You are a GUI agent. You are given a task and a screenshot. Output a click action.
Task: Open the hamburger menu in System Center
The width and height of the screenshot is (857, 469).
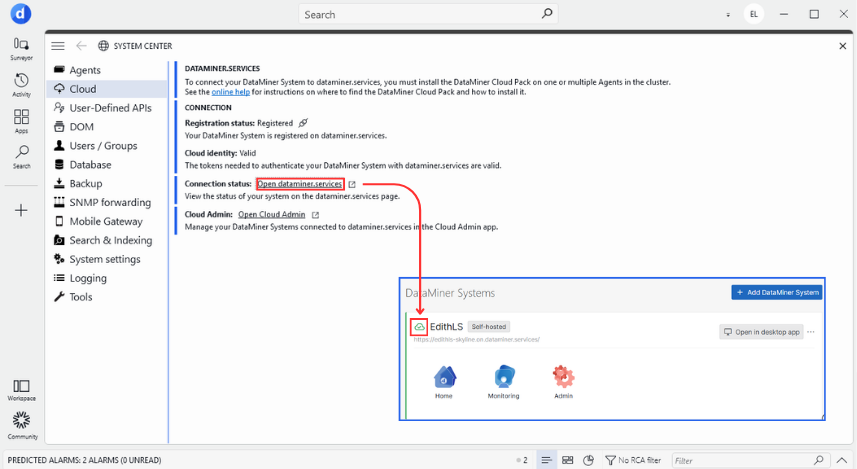58,46
